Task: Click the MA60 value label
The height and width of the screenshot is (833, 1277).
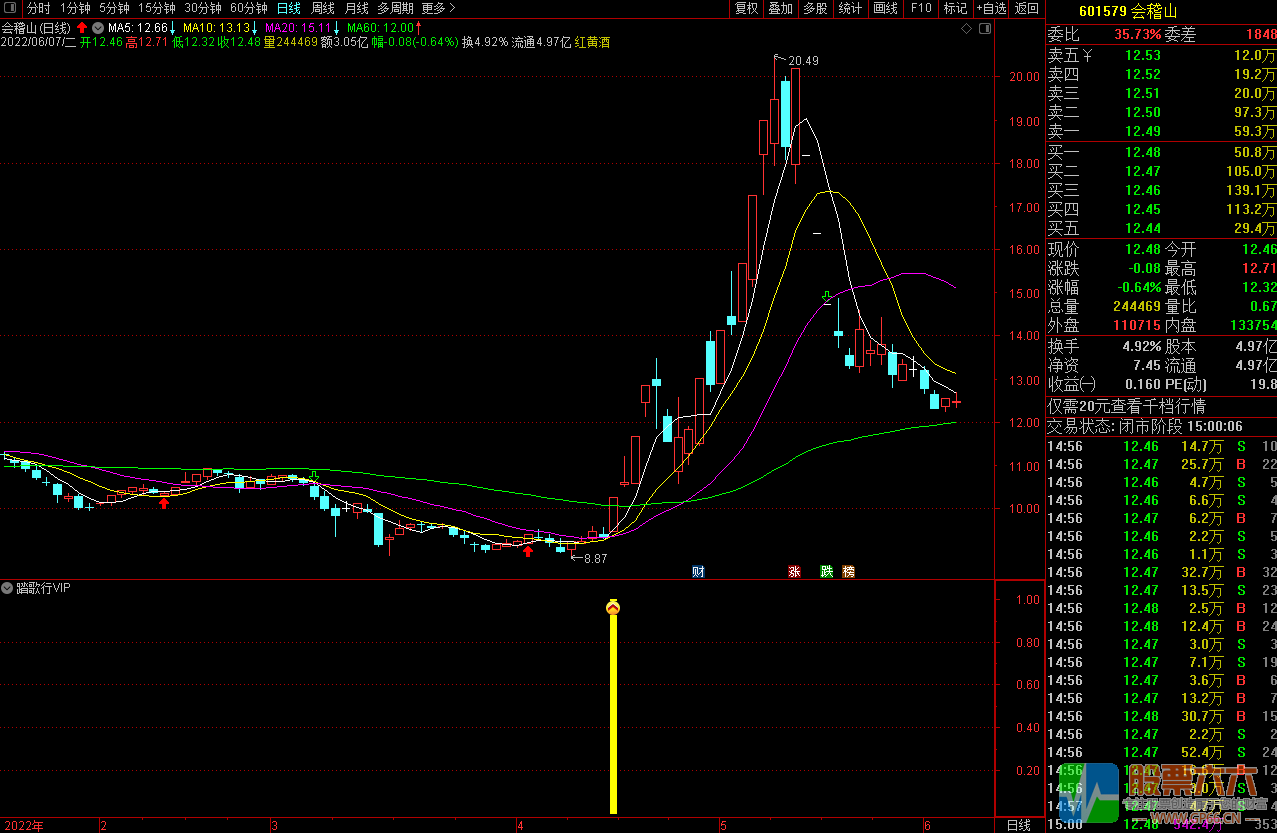Action: pos(383,27)
